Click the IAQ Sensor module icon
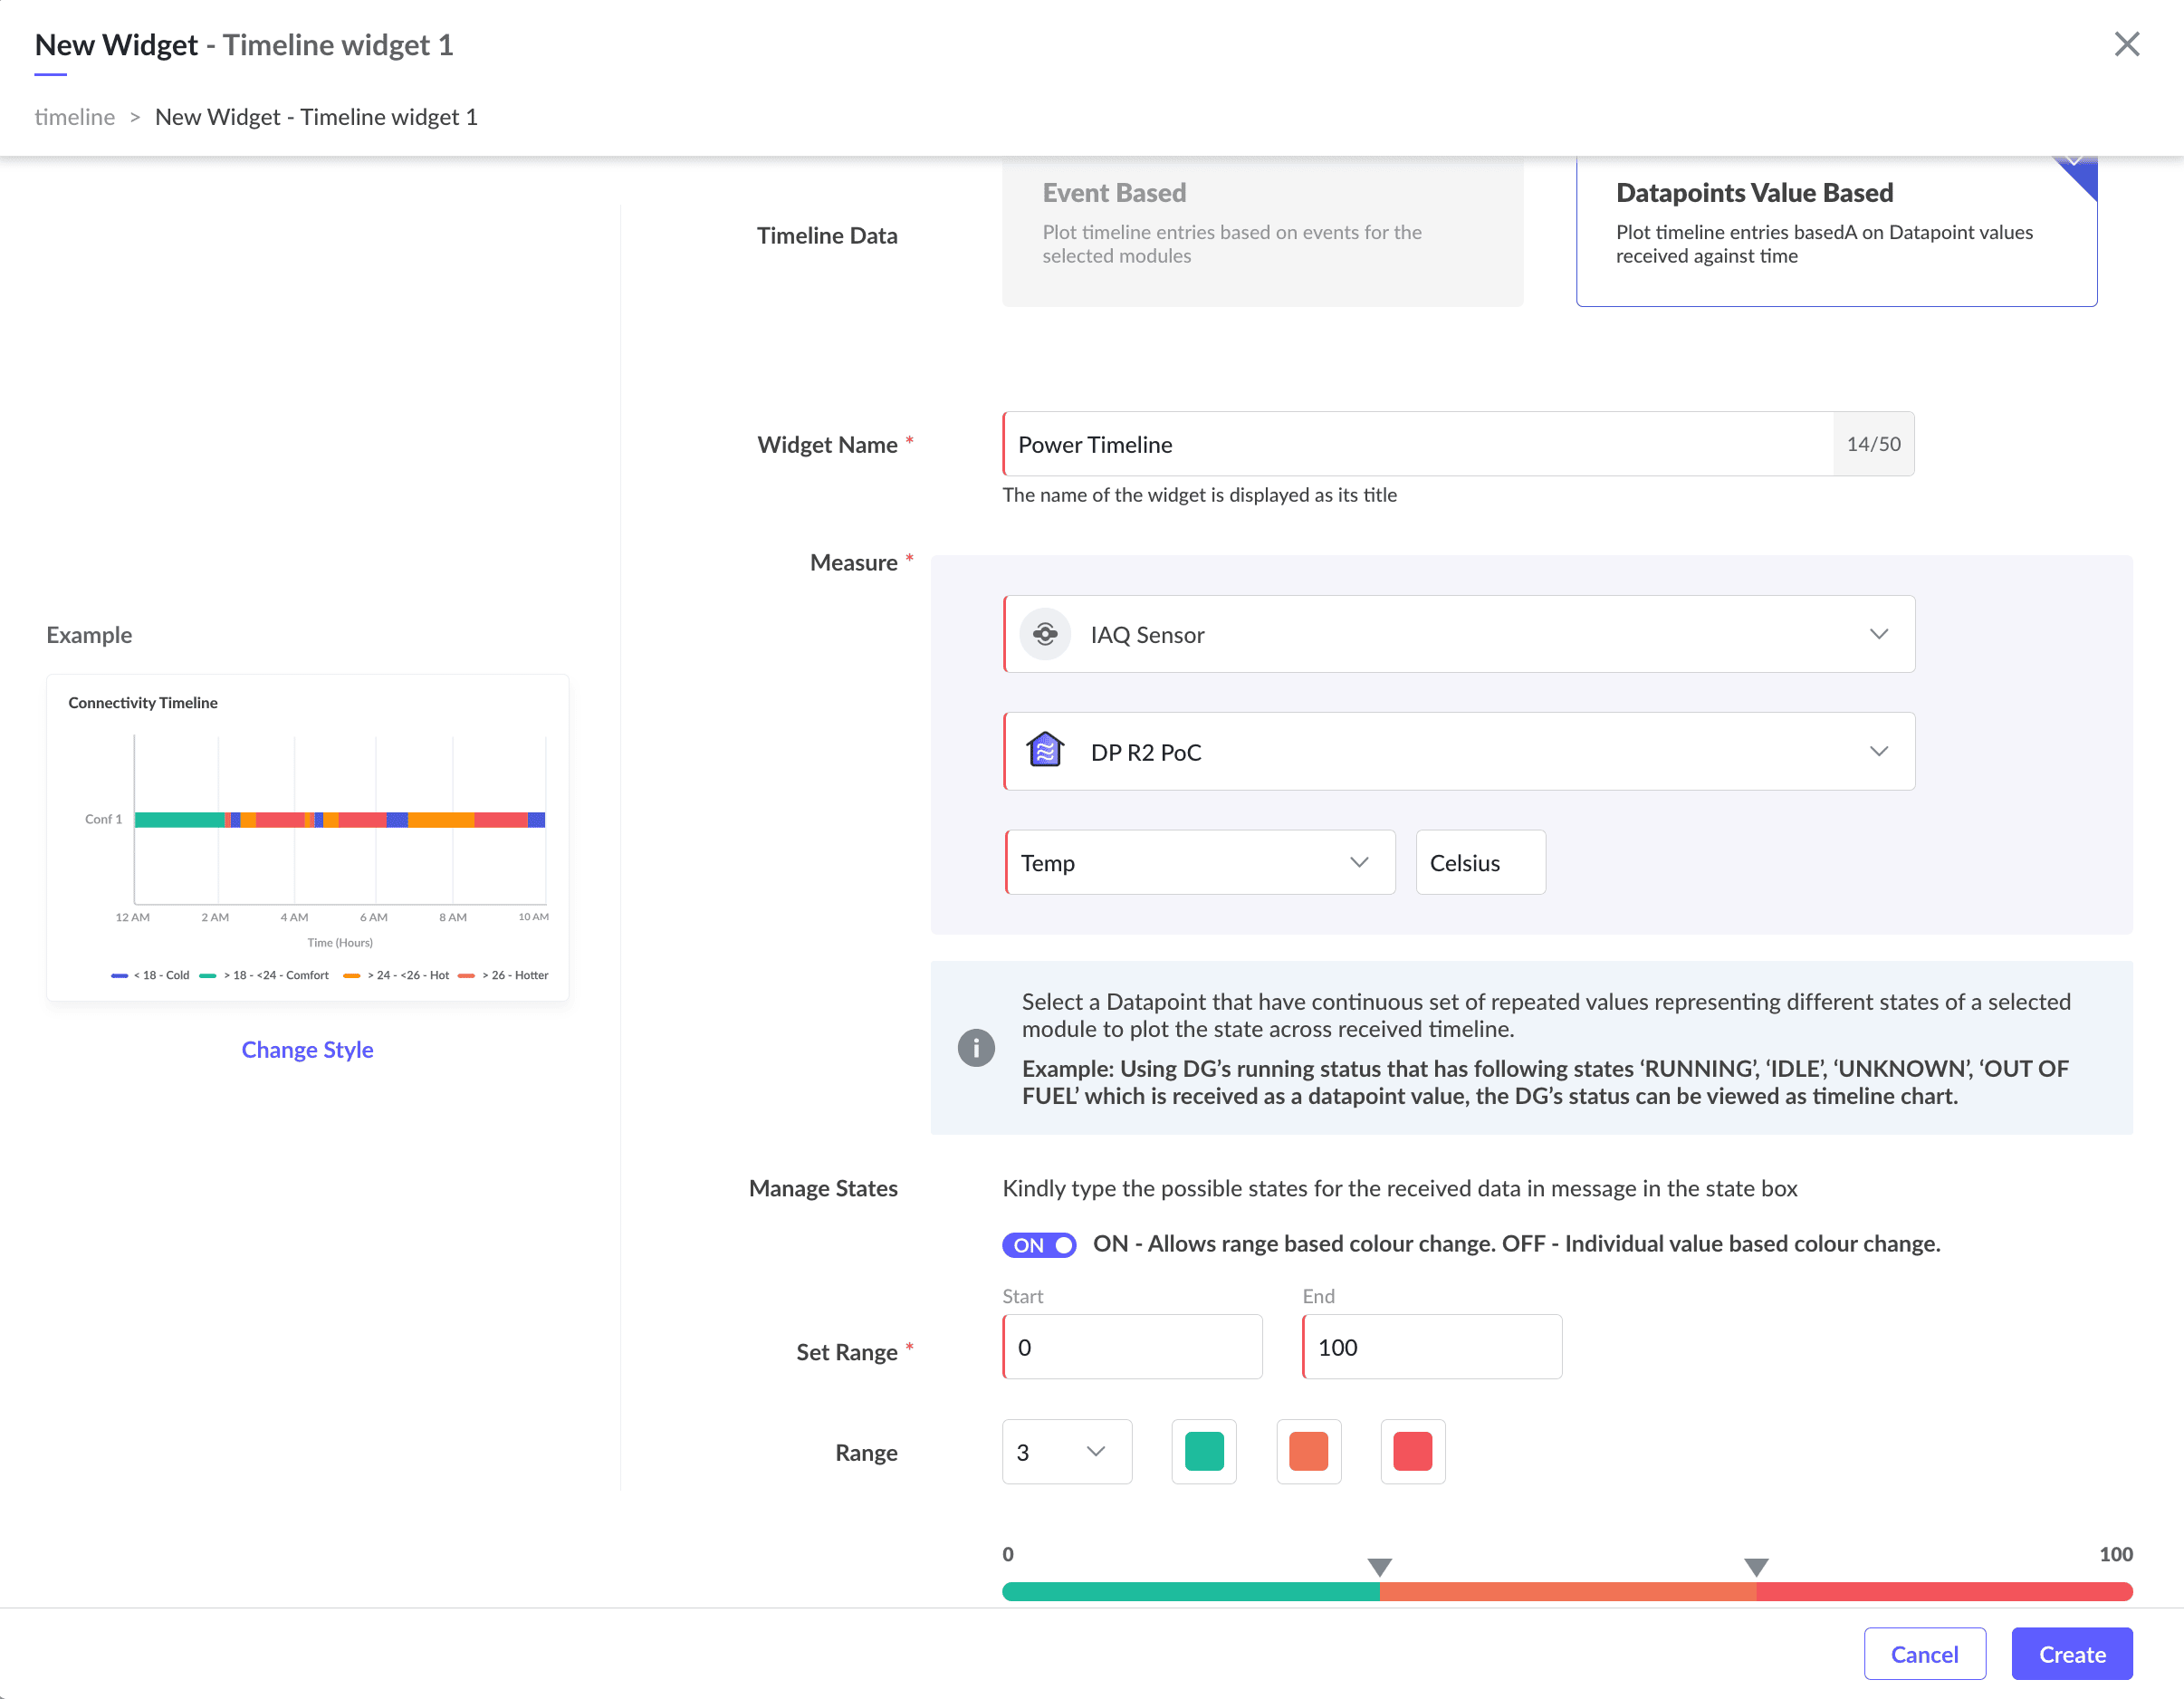Viewport: 2184px width, 1699px height. click(1045, 634)
